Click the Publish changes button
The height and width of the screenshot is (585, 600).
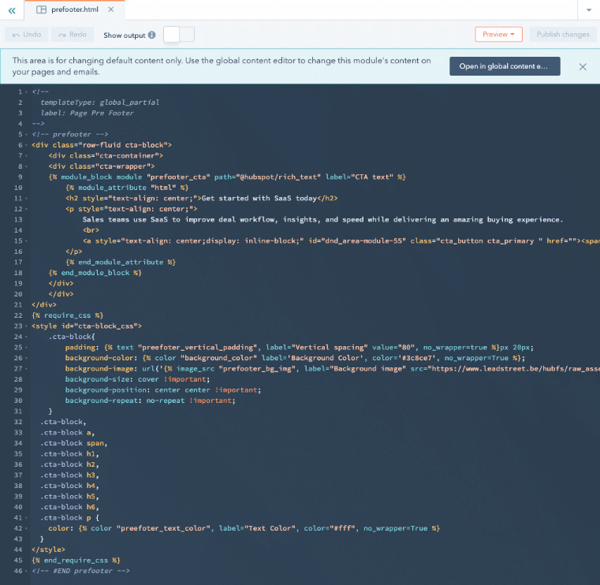562,34
